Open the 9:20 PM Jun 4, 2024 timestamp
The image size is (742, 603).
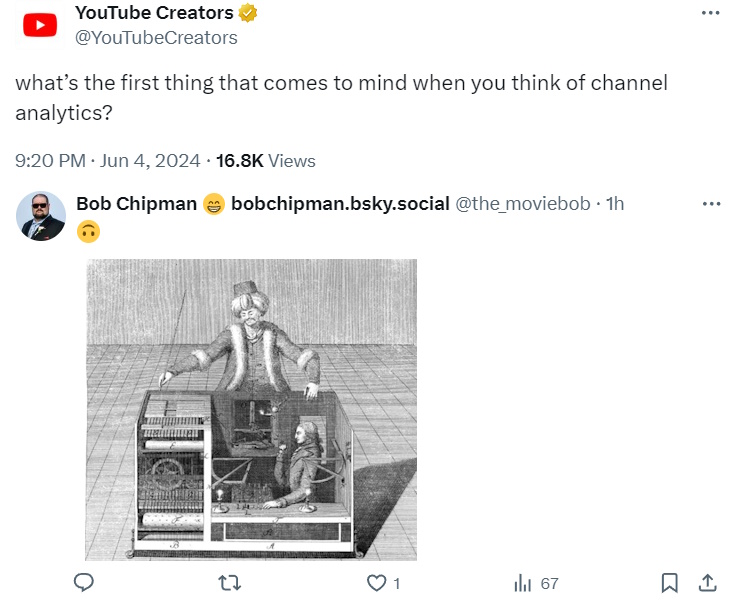pyautogui.click(x=107, y=160)
